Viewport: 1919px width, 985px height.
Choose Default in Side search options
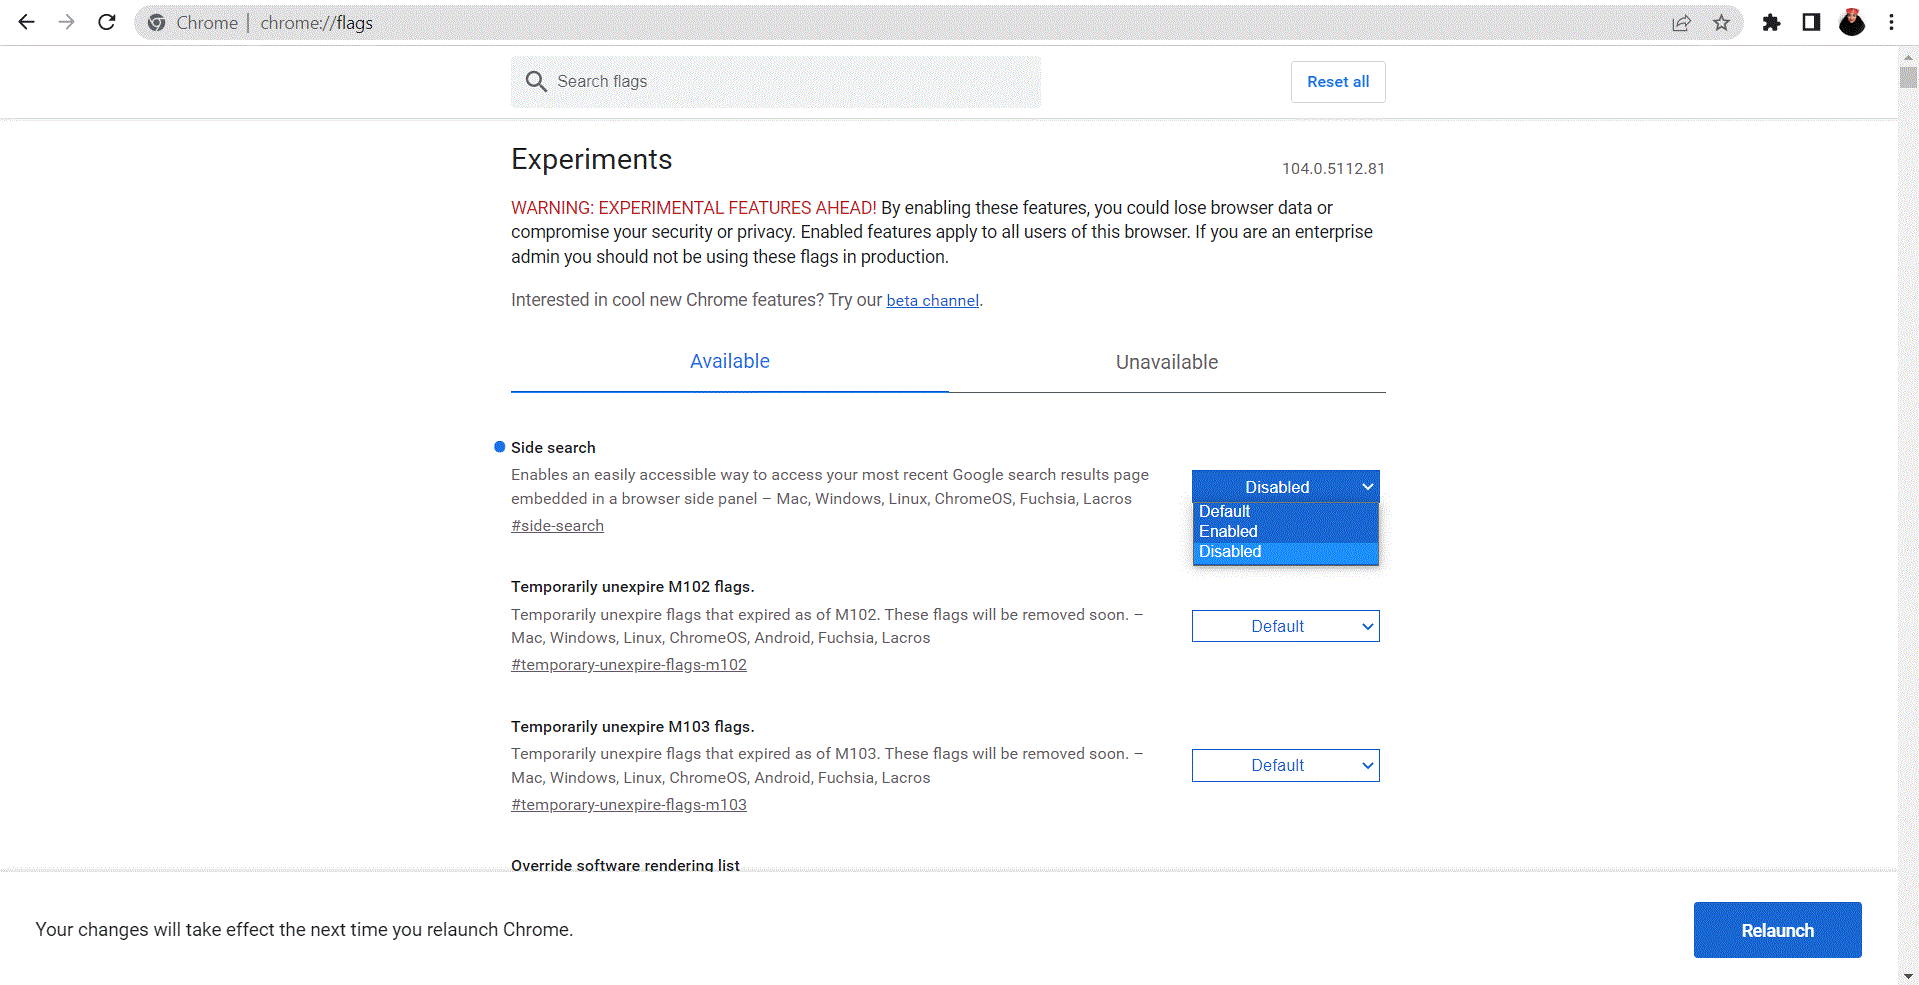(x=1285, y=512)
